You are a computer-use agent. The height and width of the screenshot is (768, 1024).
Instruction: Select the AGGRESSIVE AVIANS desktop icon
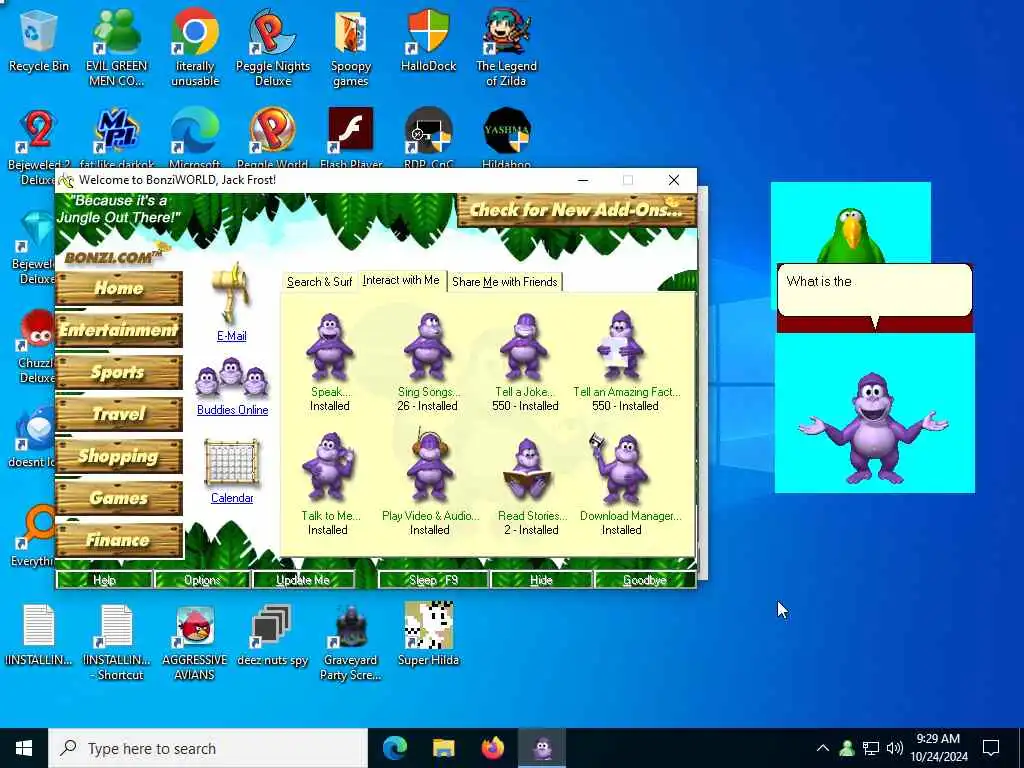(x=195, y=643)
